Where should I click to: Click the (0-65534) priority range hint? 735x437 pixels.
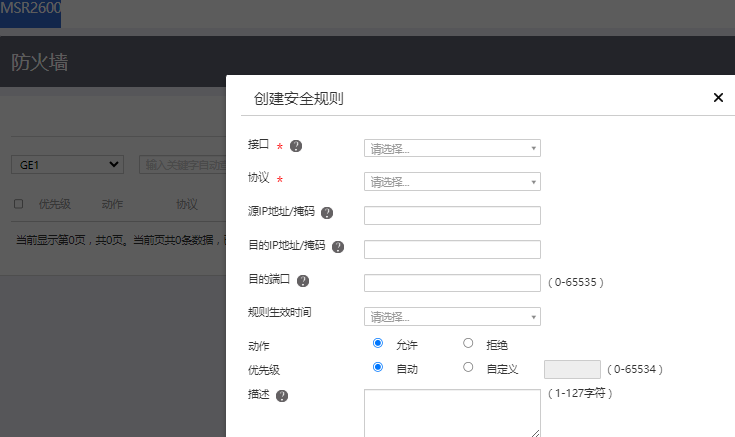pos(635,369)
